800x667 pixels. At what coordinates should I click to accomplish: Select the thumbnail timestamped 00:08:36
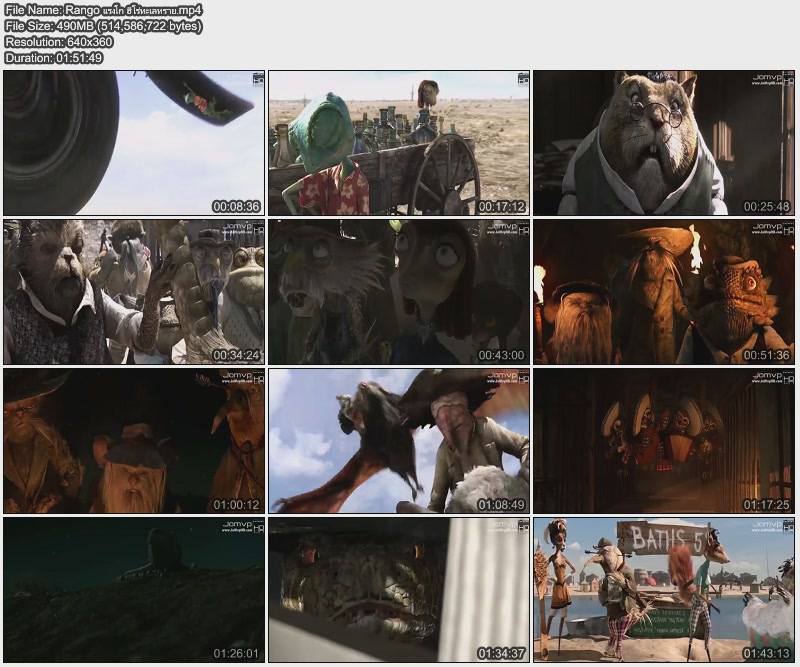coord(134,143)
